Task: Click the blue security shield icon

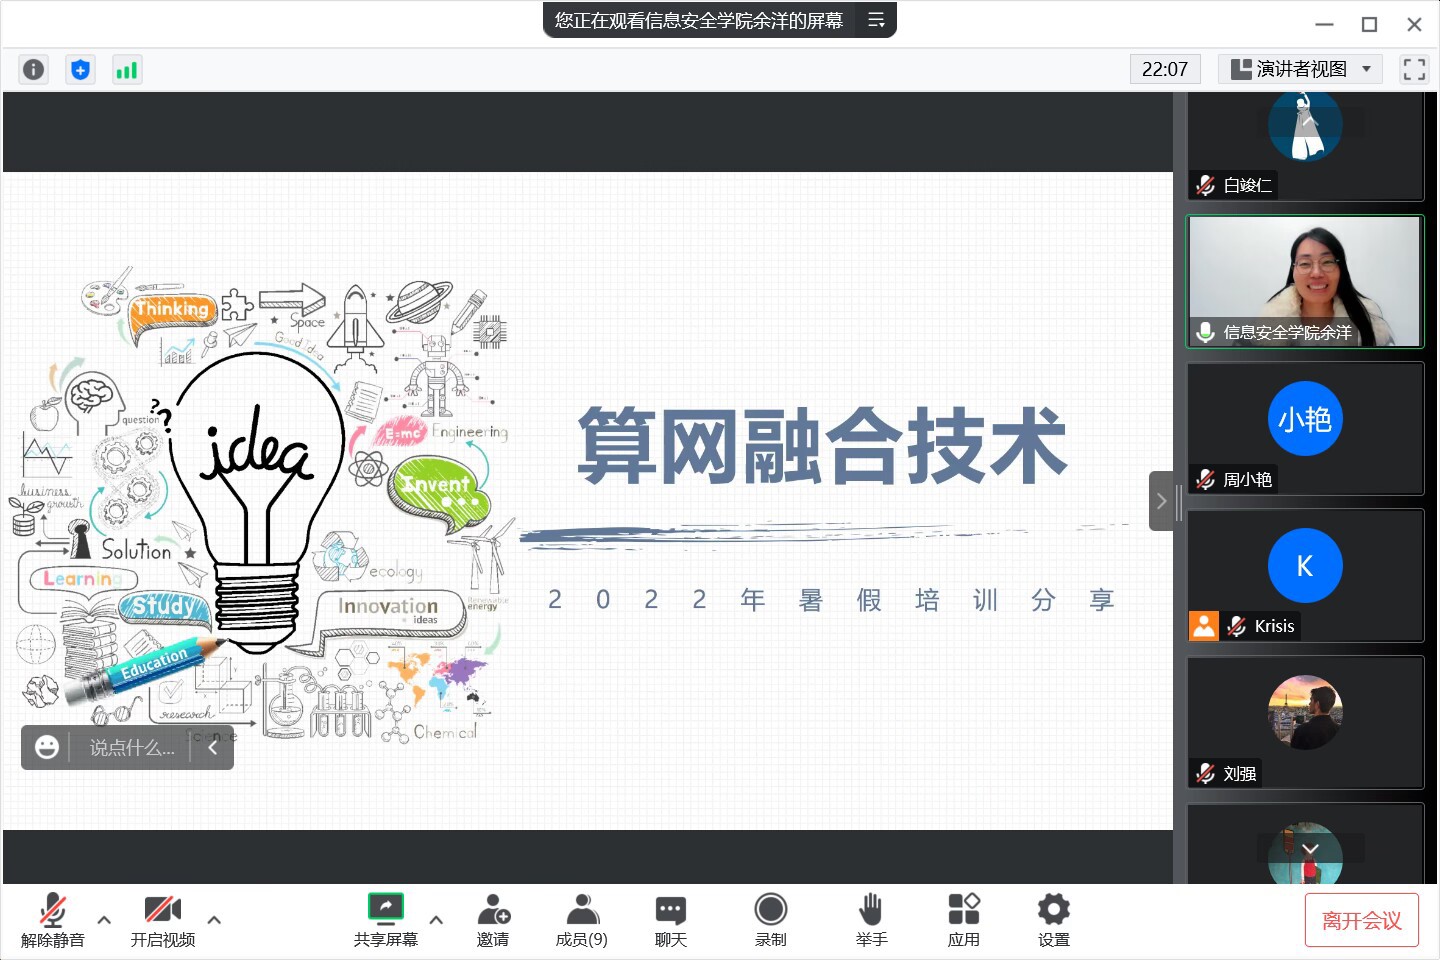Action: click(80, 69)
